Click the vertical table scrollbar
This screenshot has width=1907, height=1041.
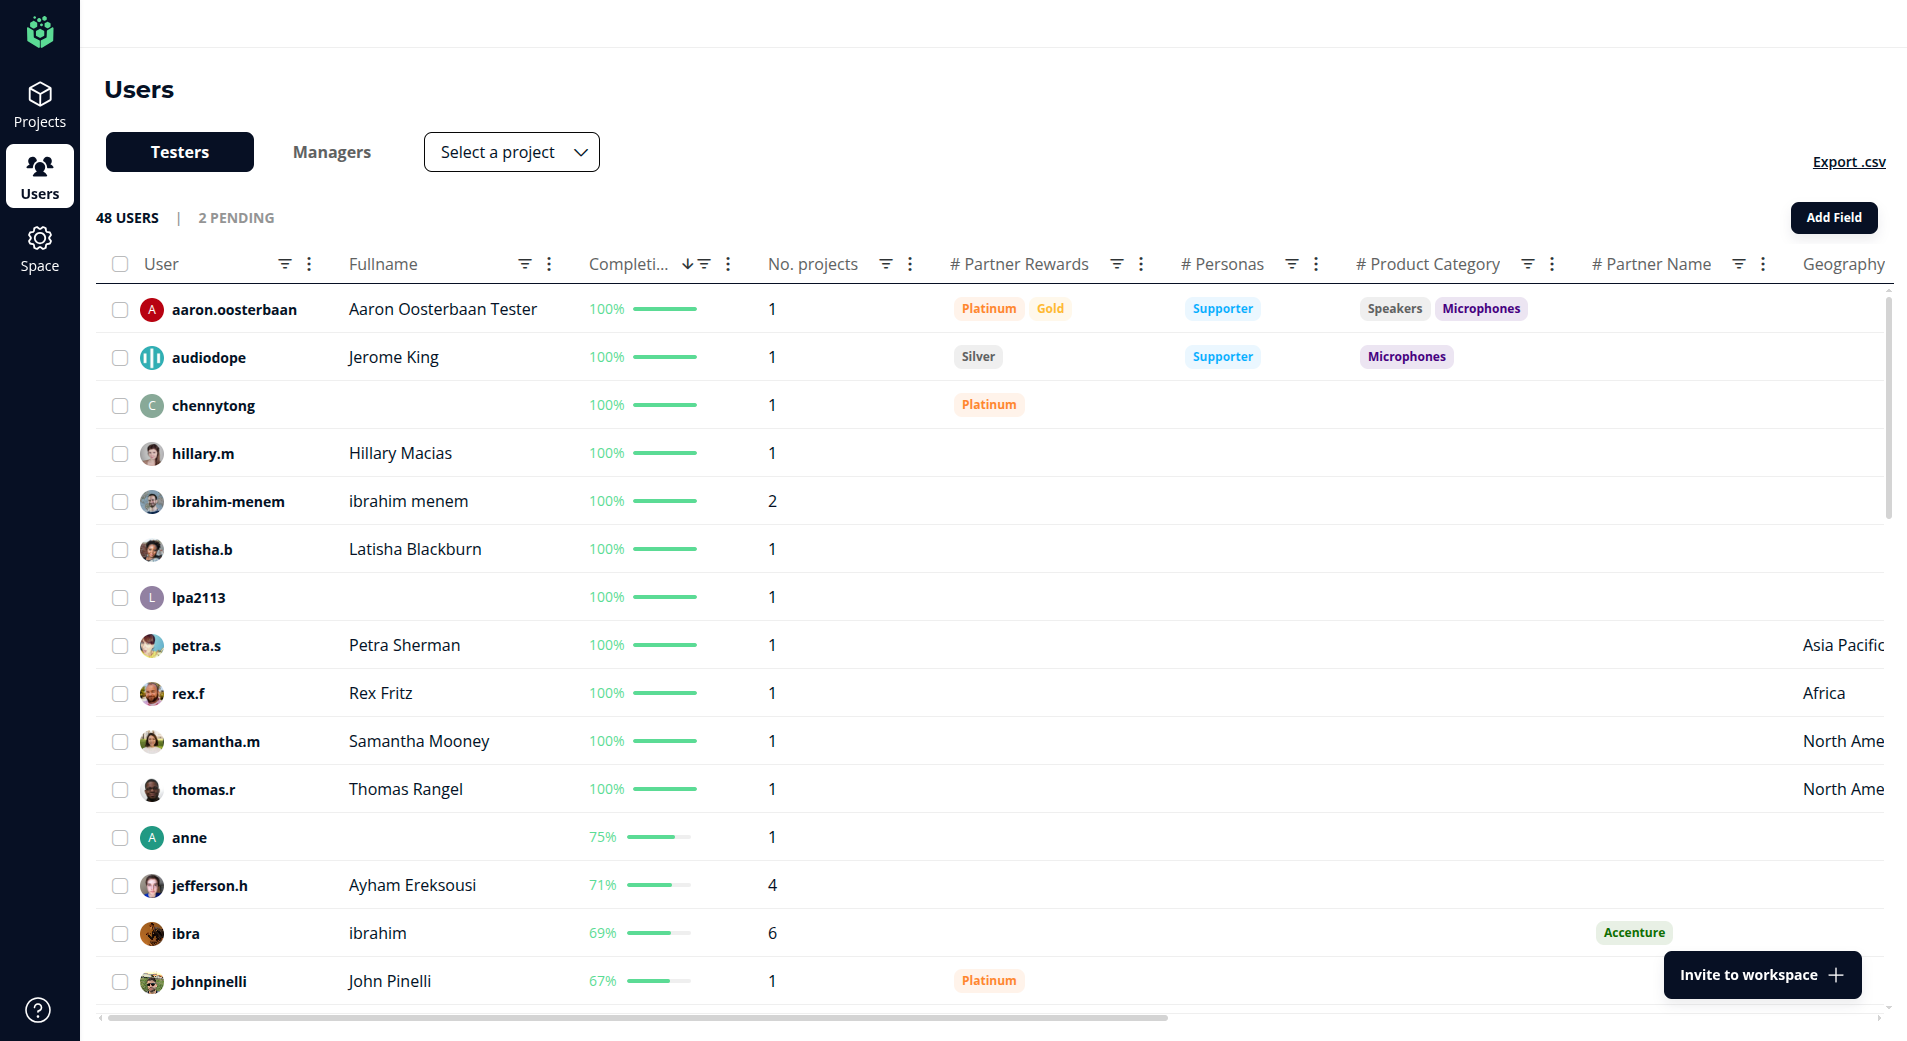click(x=1889, y=408)
